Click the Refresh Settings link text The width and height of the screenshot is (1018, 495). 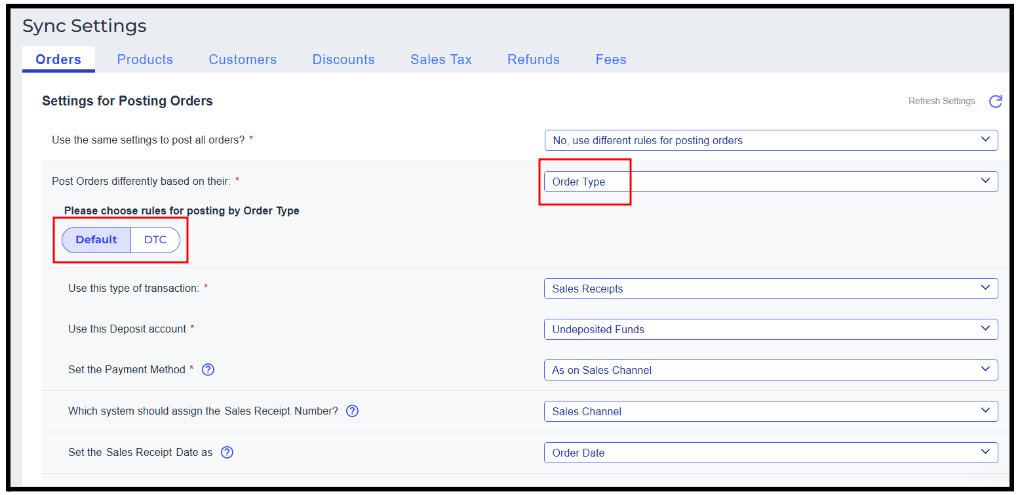941,101
